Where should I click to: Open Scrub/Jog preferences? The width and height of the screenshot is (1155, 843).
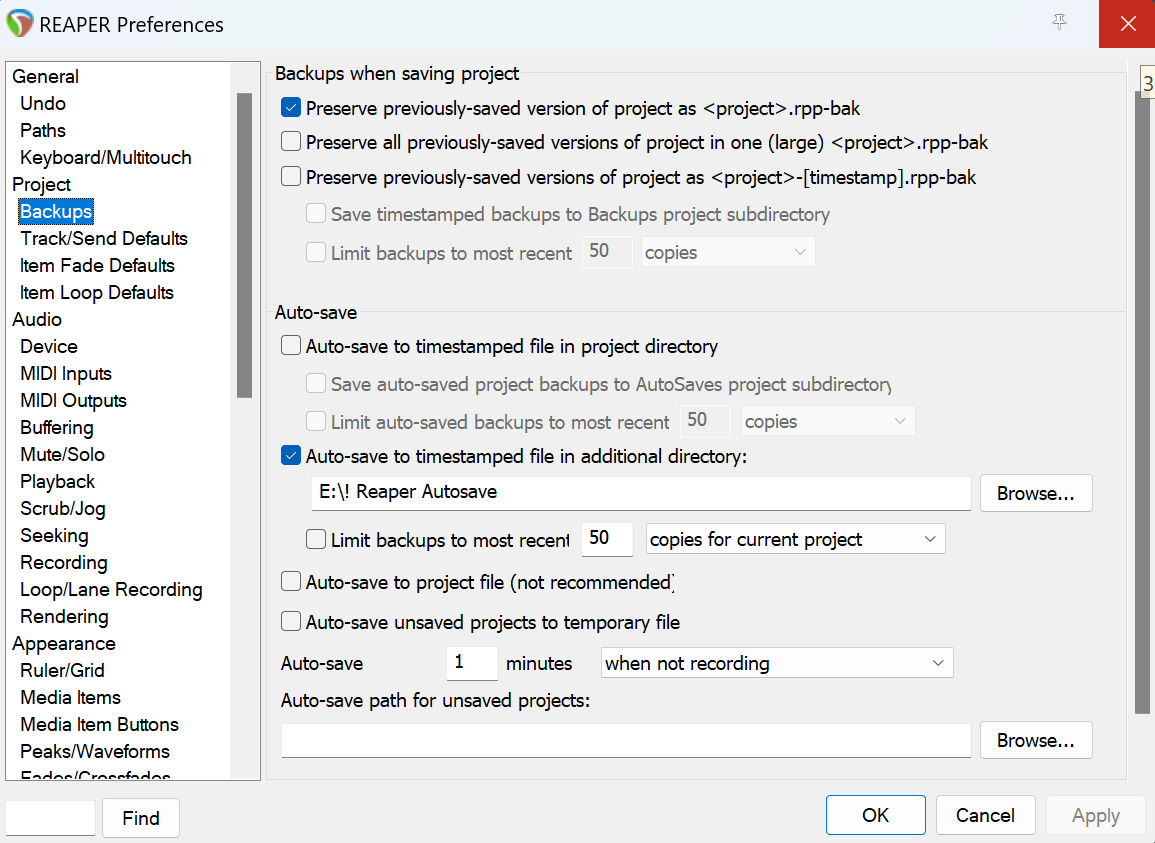[x=63, y=508]
